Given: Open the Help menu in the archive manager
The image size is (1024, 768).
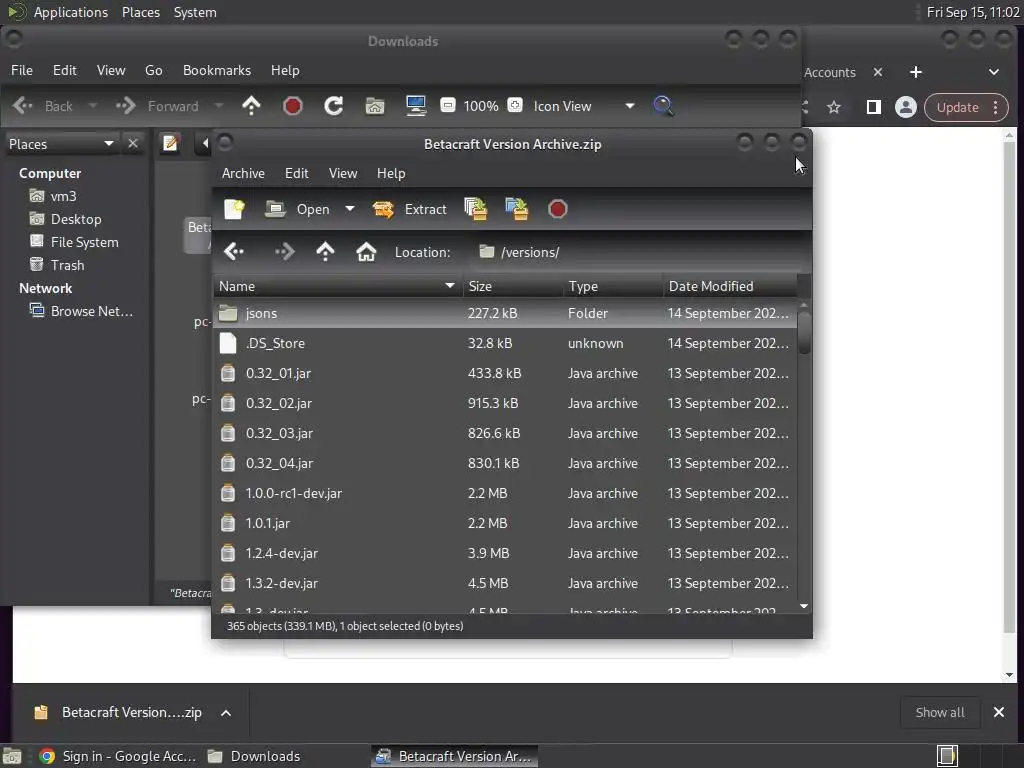Looking at the screenshot, I should coord(391,173).
